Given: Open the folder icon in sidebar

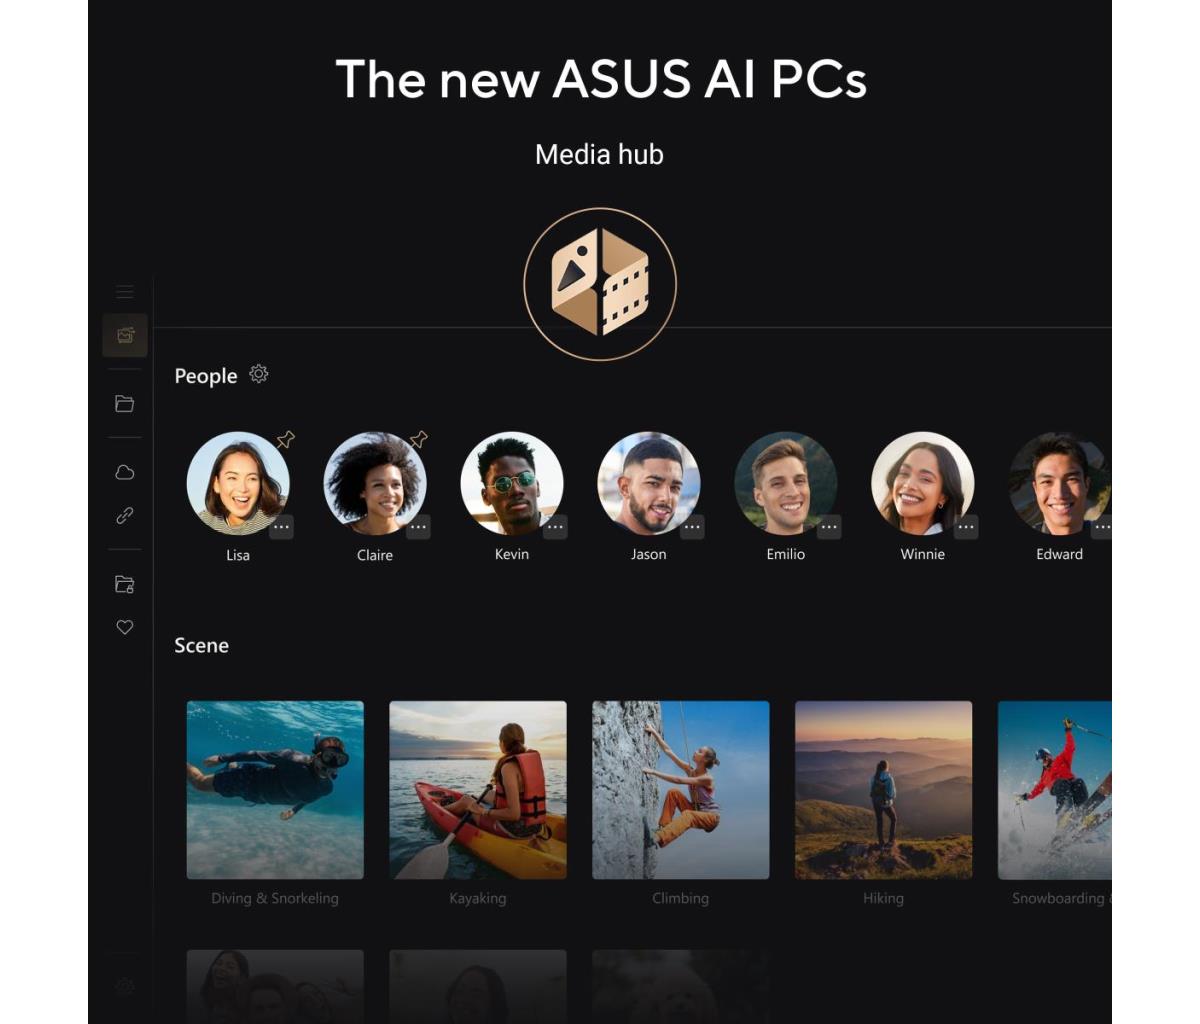Looking at the screenshot, I should pos(125,404).
